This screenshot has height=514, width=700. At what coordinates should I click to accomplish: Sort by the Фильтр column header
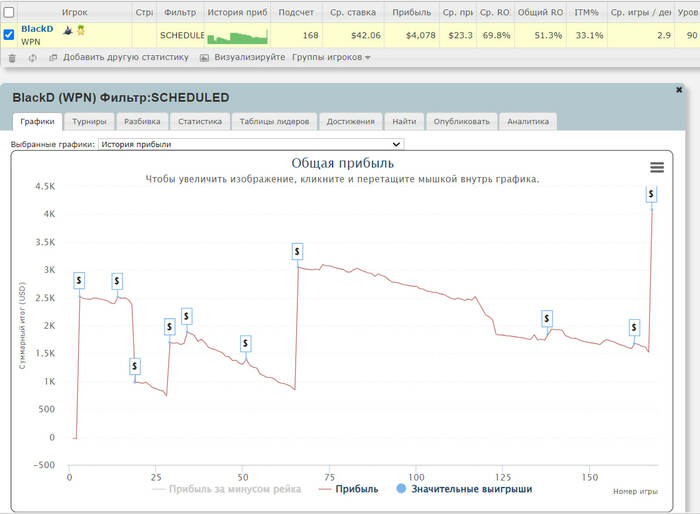pos(180,13)
